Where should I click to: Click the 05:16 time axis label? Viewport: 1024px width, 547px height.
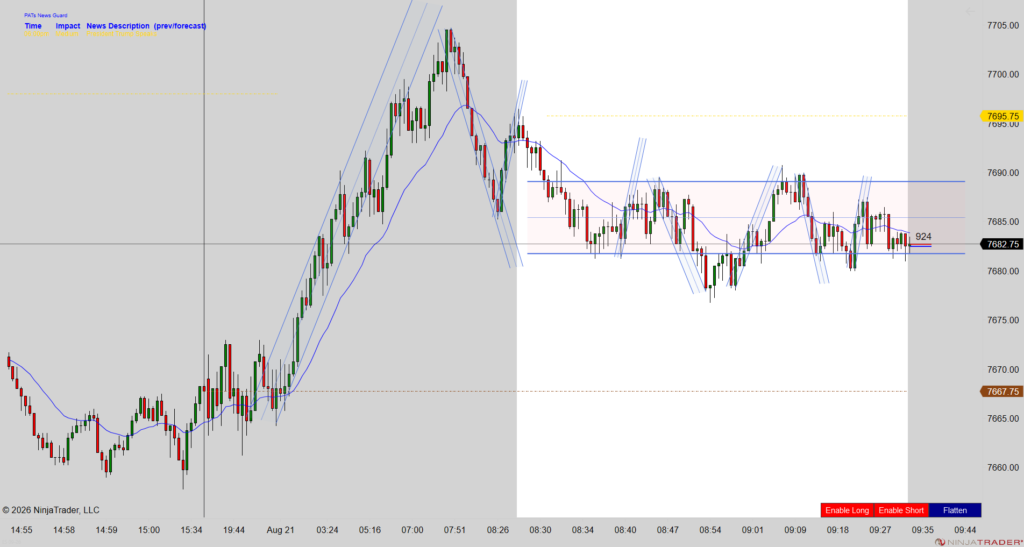click(370, 529)
